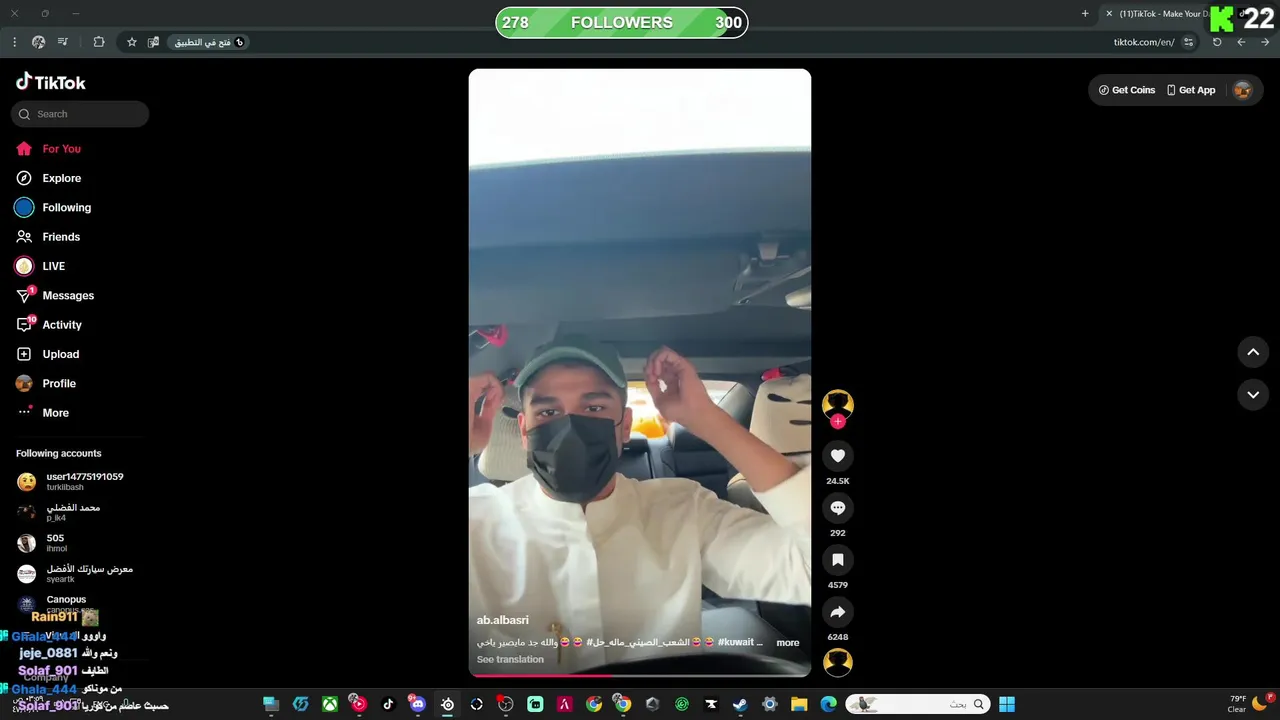
Task: Open ab.albasri creator username
Action: click(503, 620)
